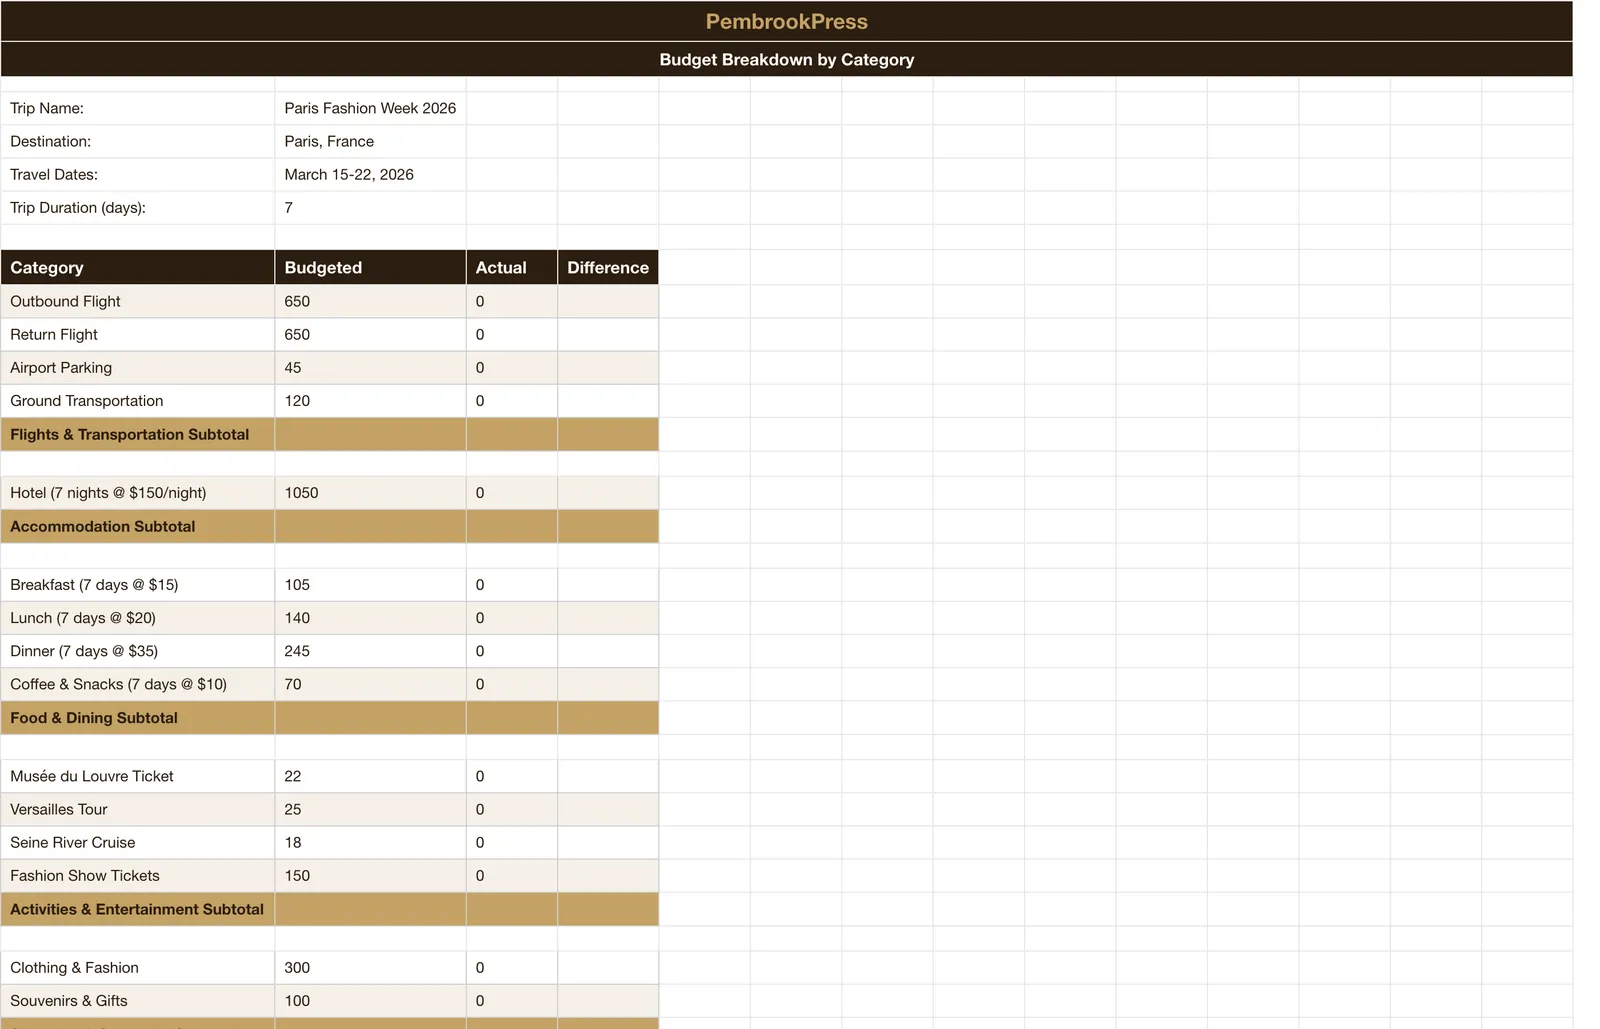Click Budgeted cell of Food & Dining Subtotal

click(x=370, y=718)
